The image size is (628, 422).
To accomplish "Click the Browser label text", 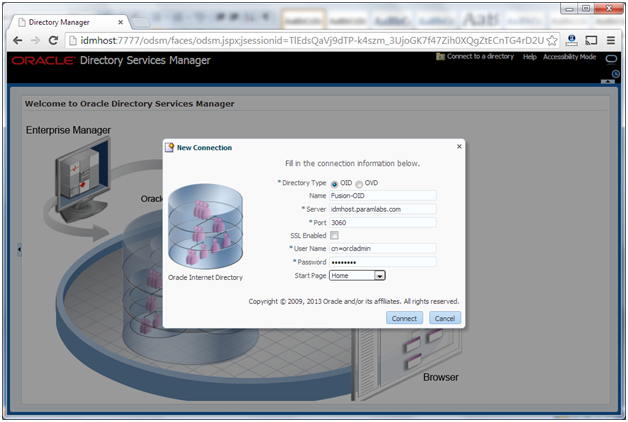I will pyautogui.click(x=441, y=377).
